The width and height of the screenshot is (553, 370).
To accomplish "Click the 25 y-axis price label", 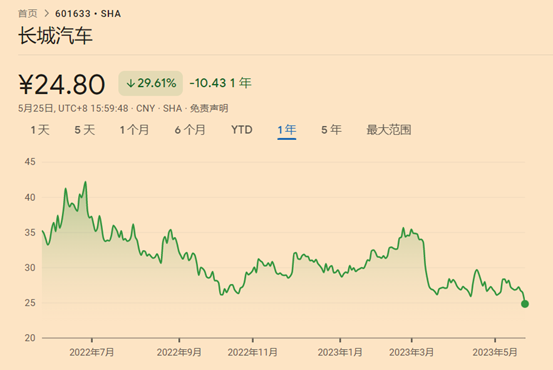I will [30, 303].
